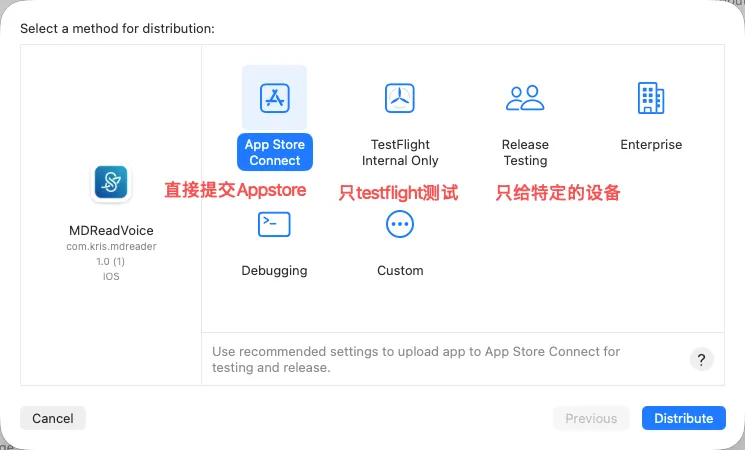745x450 pixels.
Task: Click the MDReadVoice app name
Action: [x=111, y=230]
